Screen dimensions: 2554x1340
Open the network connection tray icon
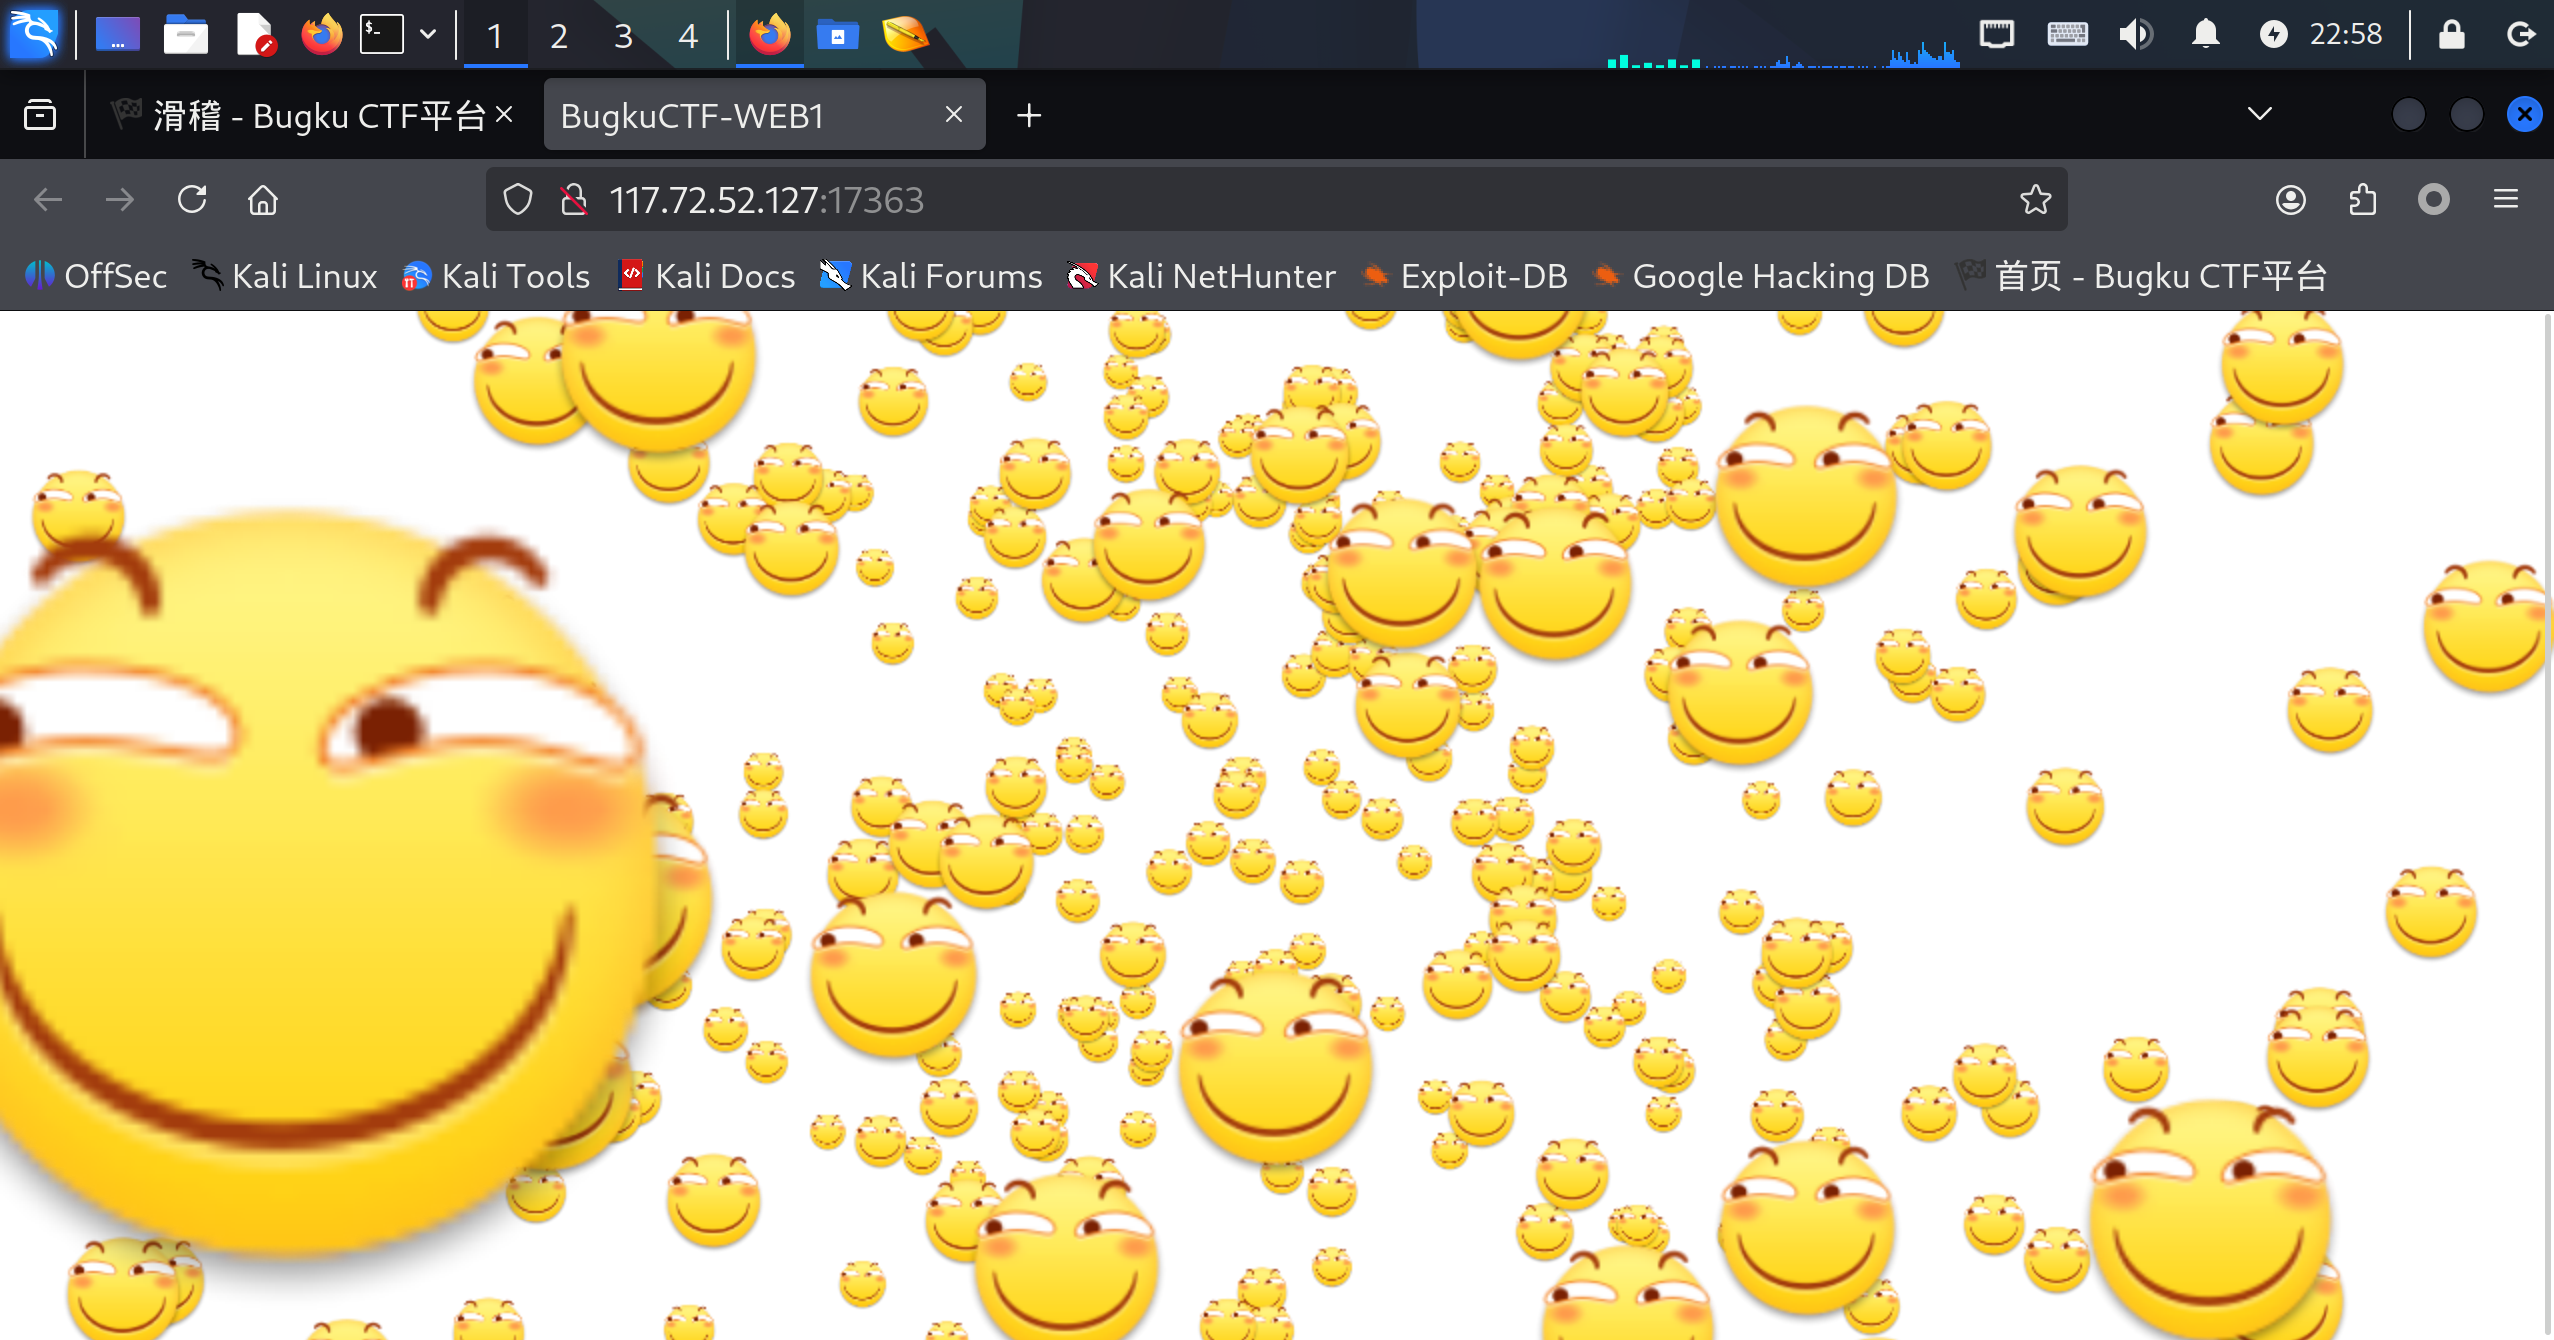click(1996, 35)
